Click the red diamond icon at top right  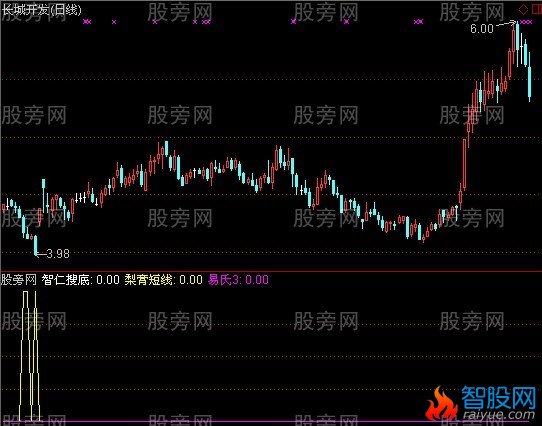pyautogui.click(x=524, y=10)
